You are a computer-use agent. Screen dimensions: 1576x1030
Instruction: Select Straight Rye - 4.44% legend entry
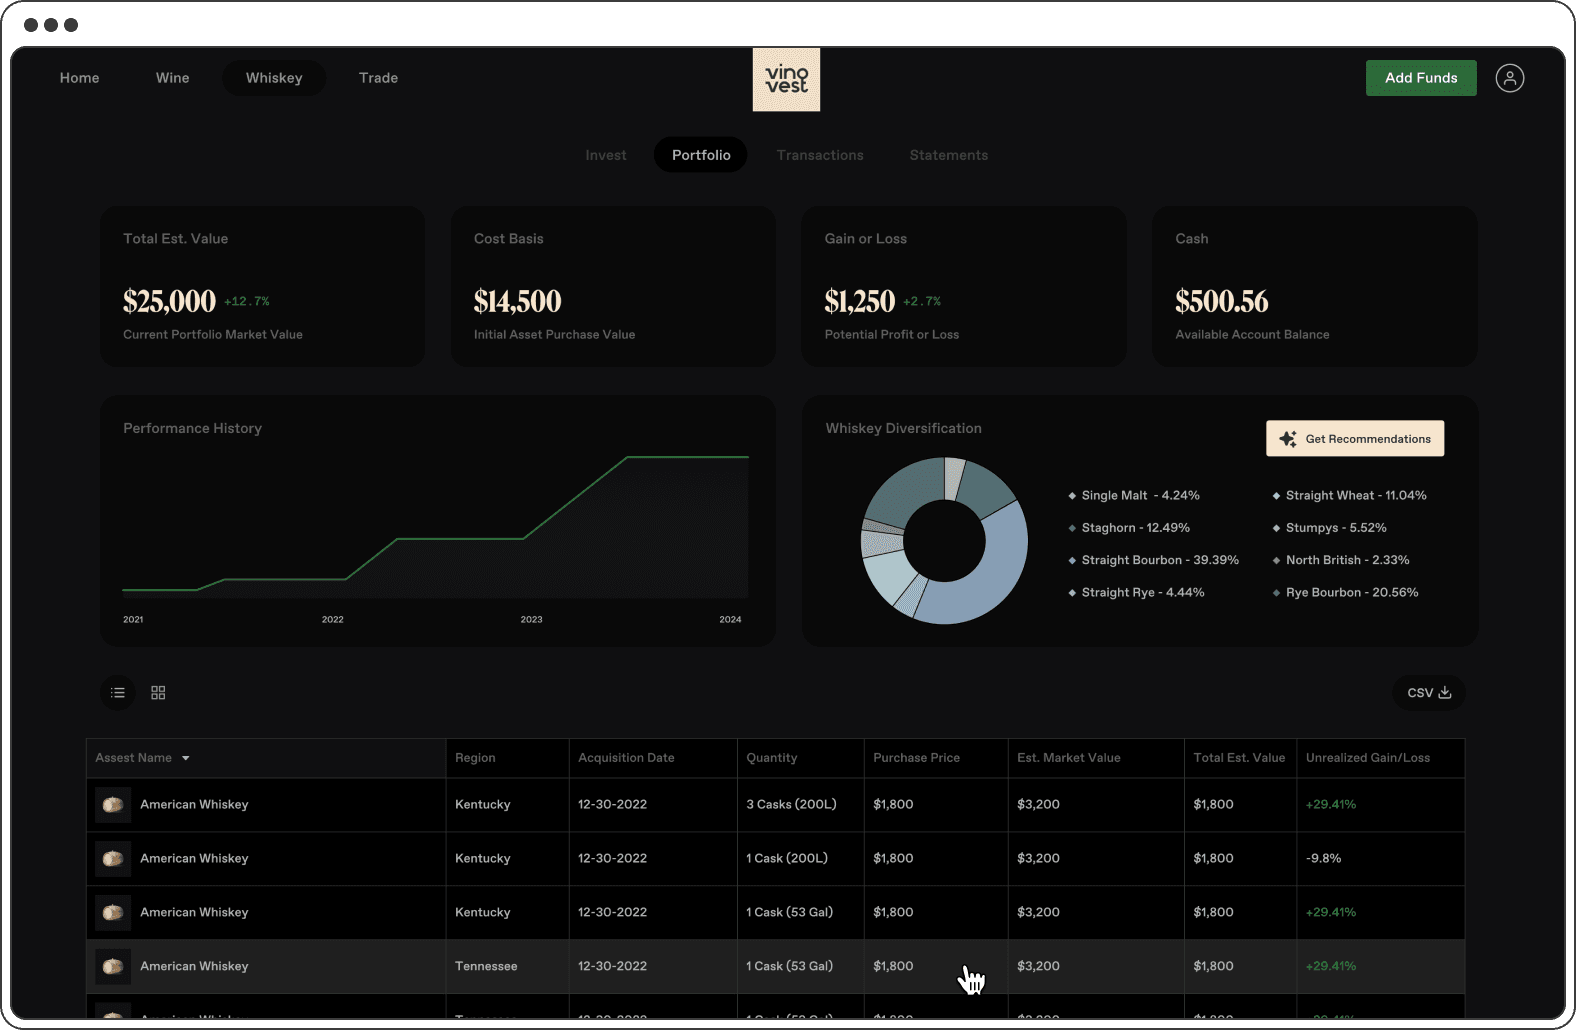point(1136,593)
